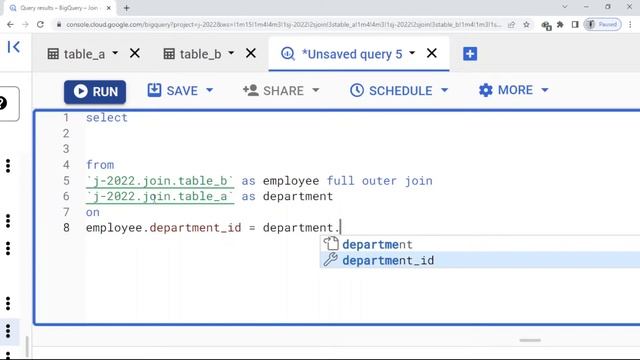
Task: Click the select keyword on line 1
Action: click(x=107, y=118)
